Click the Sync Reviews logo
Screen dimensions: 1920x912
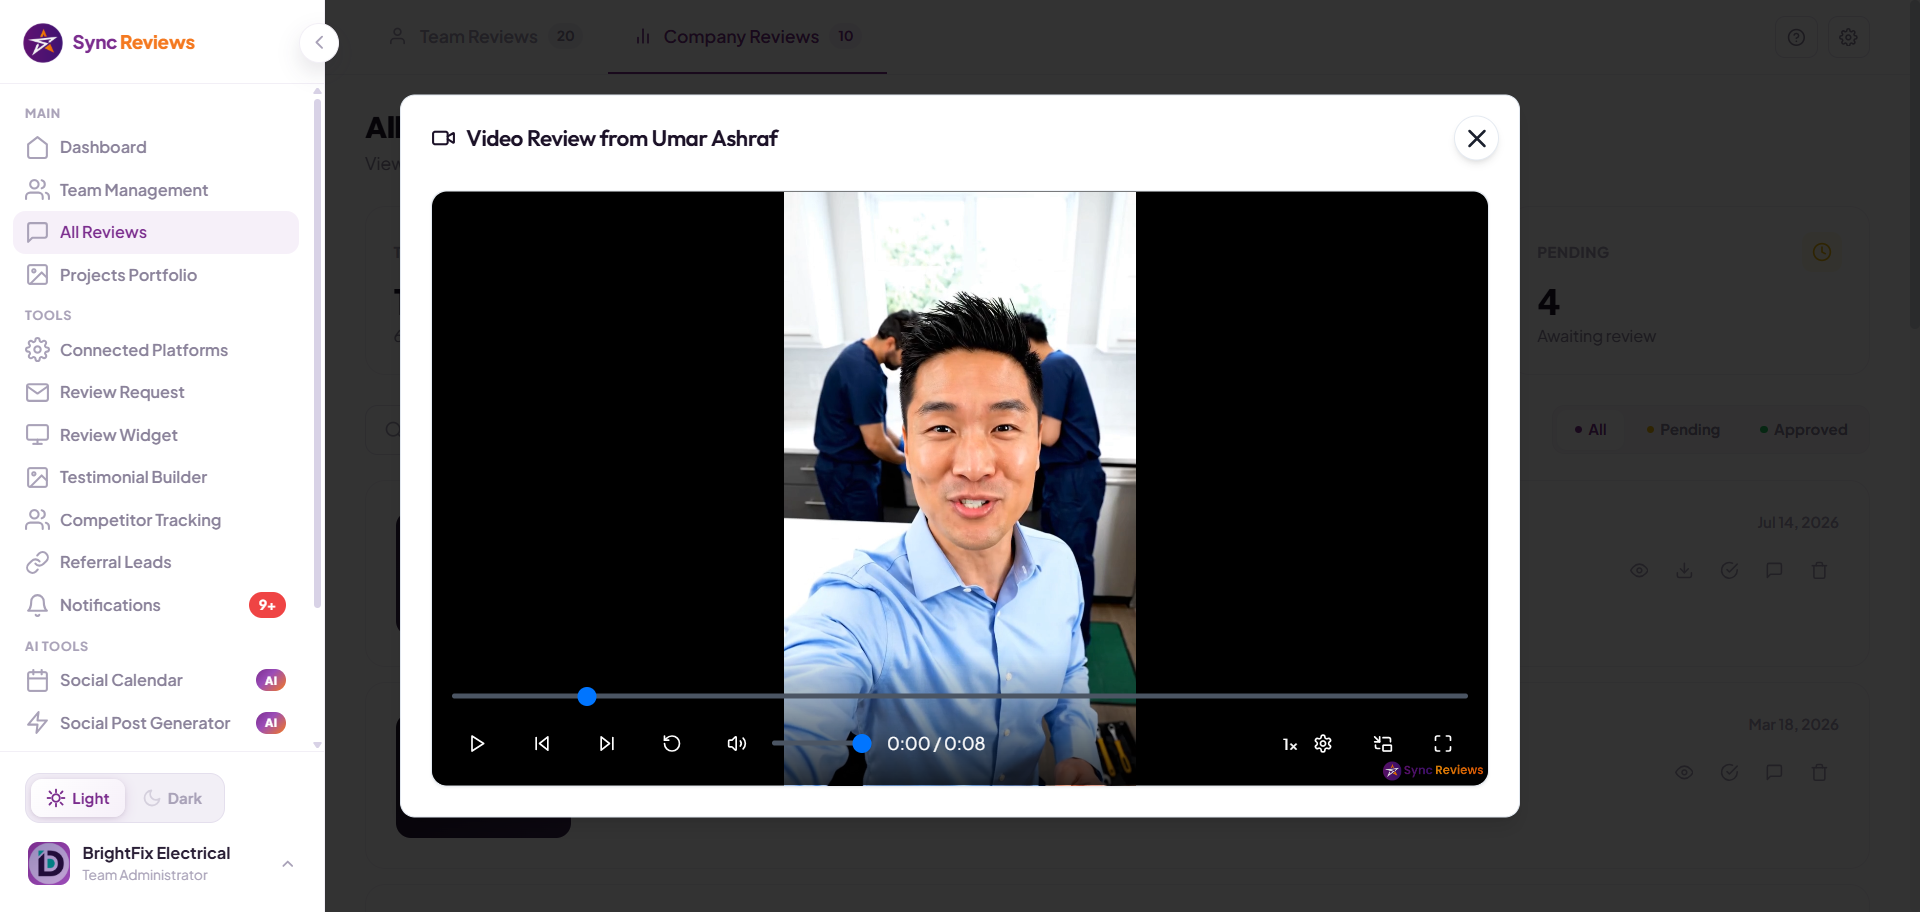click(109, 42)
